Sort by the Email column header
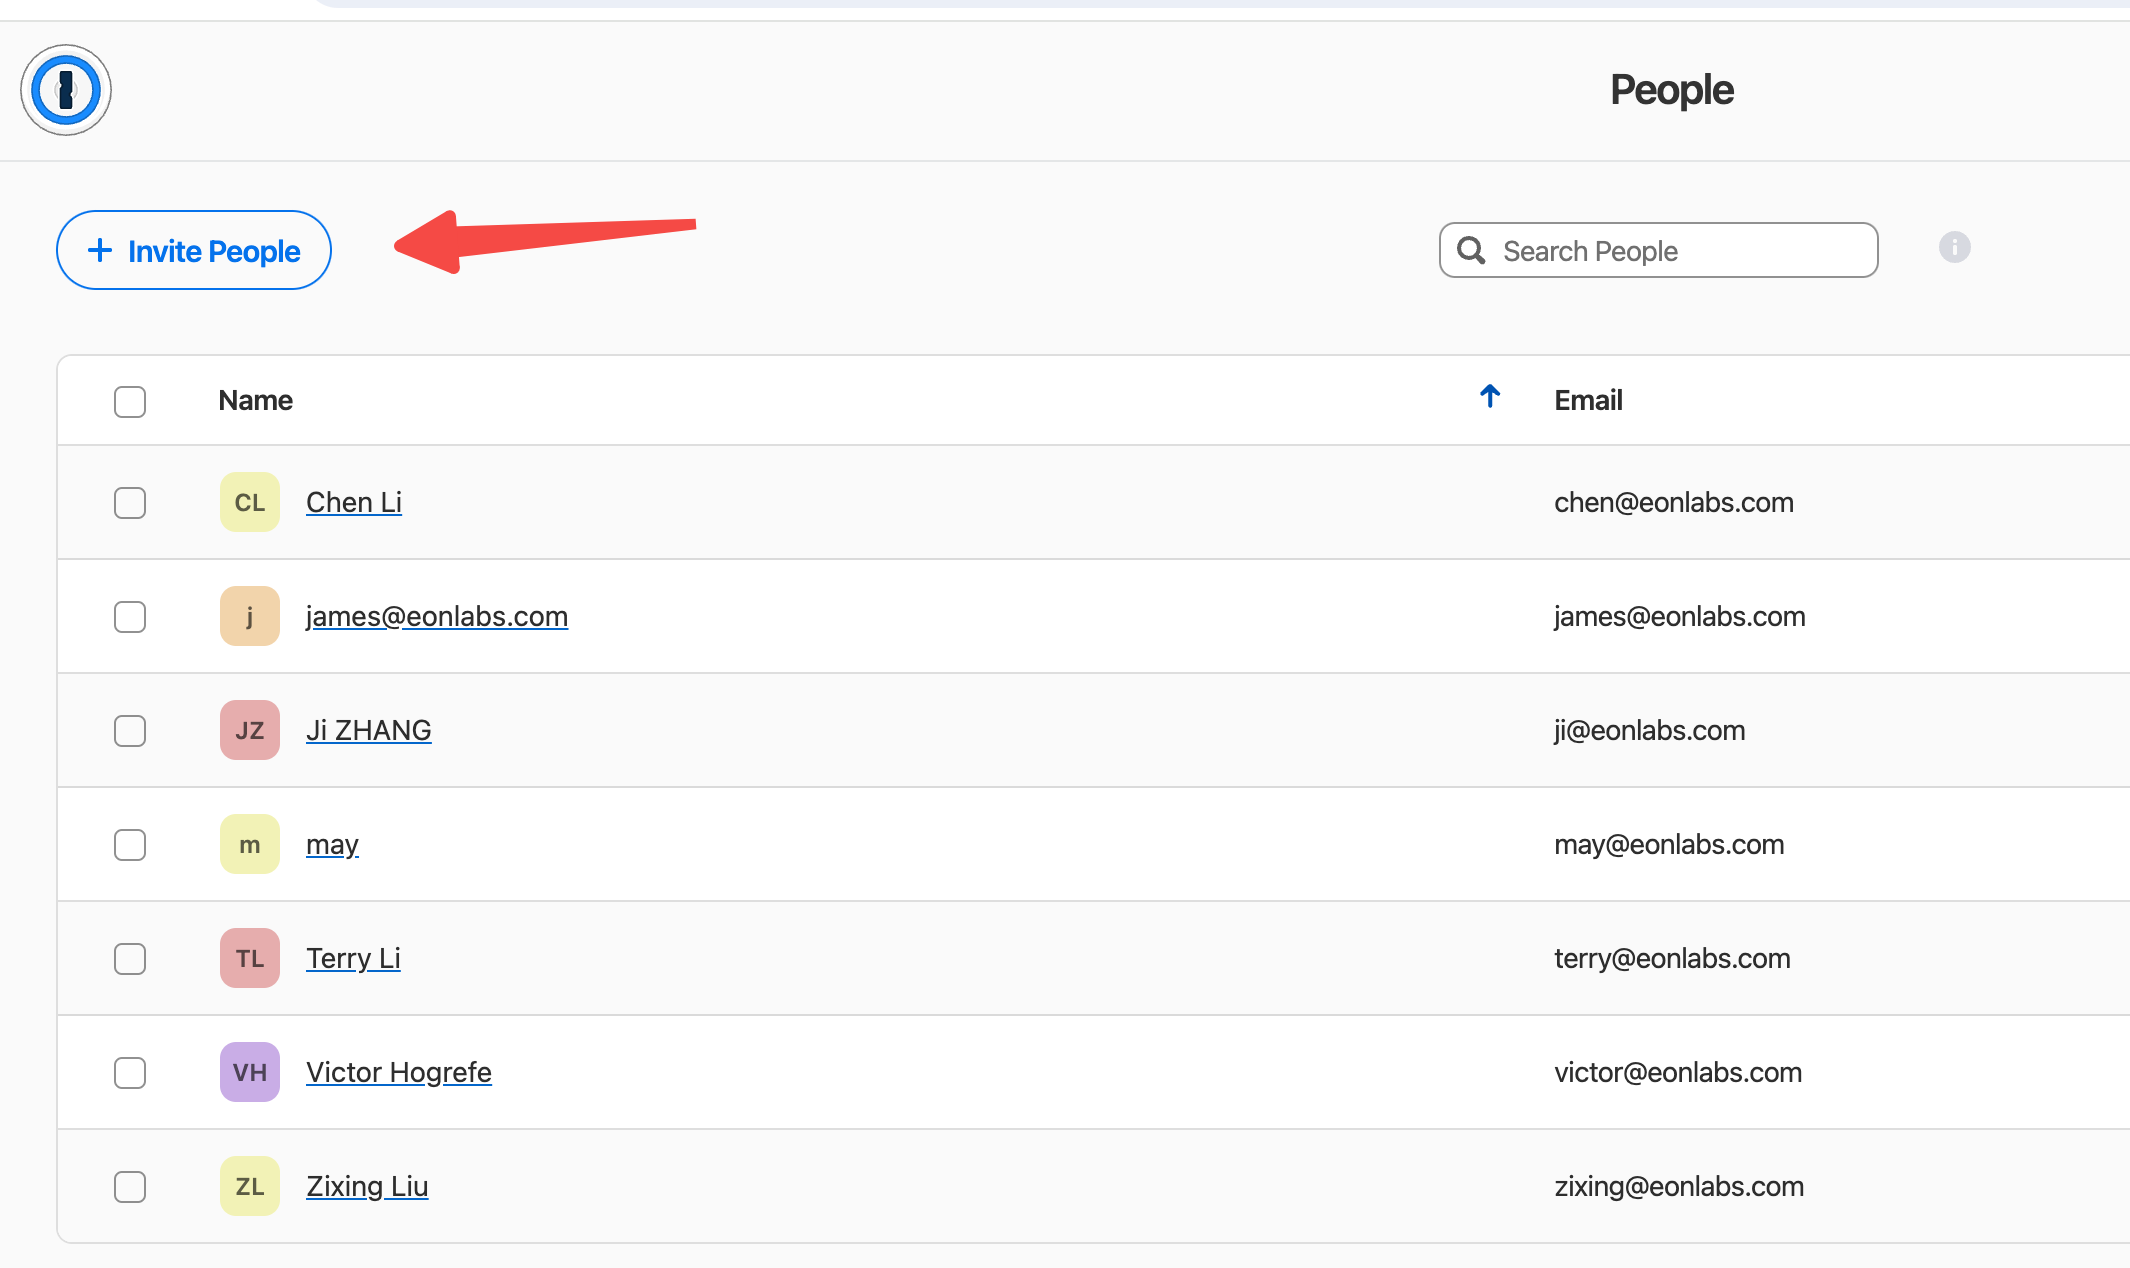2130x1268 pixels. tap(1587, 400)
